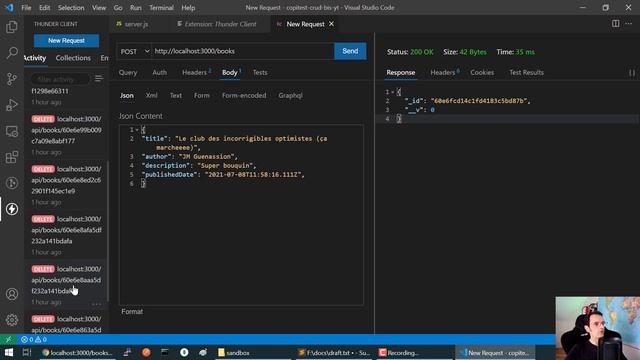Open the Accounts icon in activity bar

[12, 294]
